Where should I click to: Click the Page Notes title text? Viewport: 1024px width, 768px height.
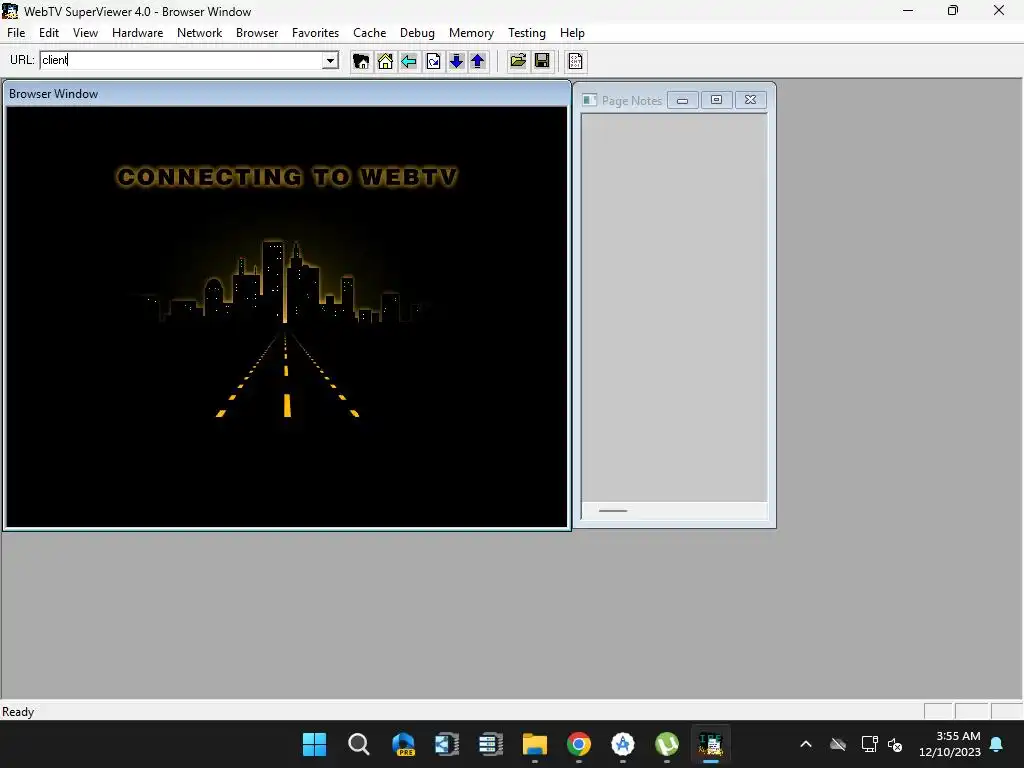point(632,101)
